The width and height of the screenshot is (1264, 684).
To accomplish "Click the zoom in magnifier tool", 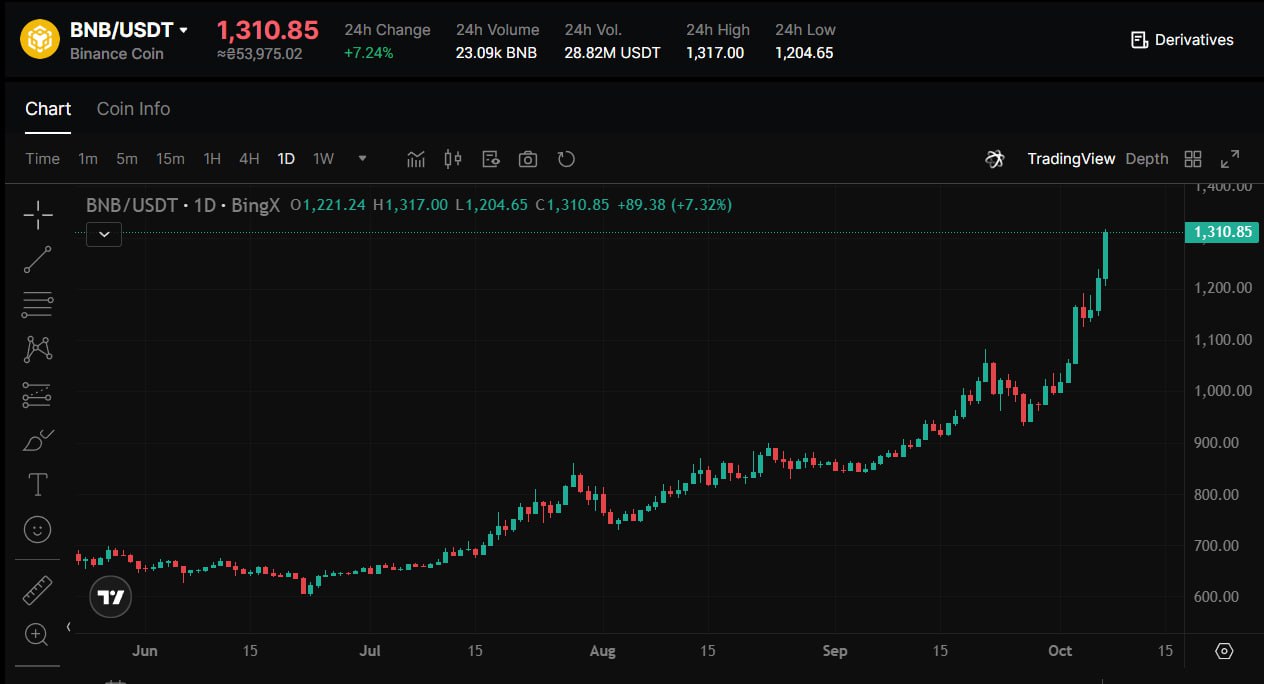I will point(38,634).
